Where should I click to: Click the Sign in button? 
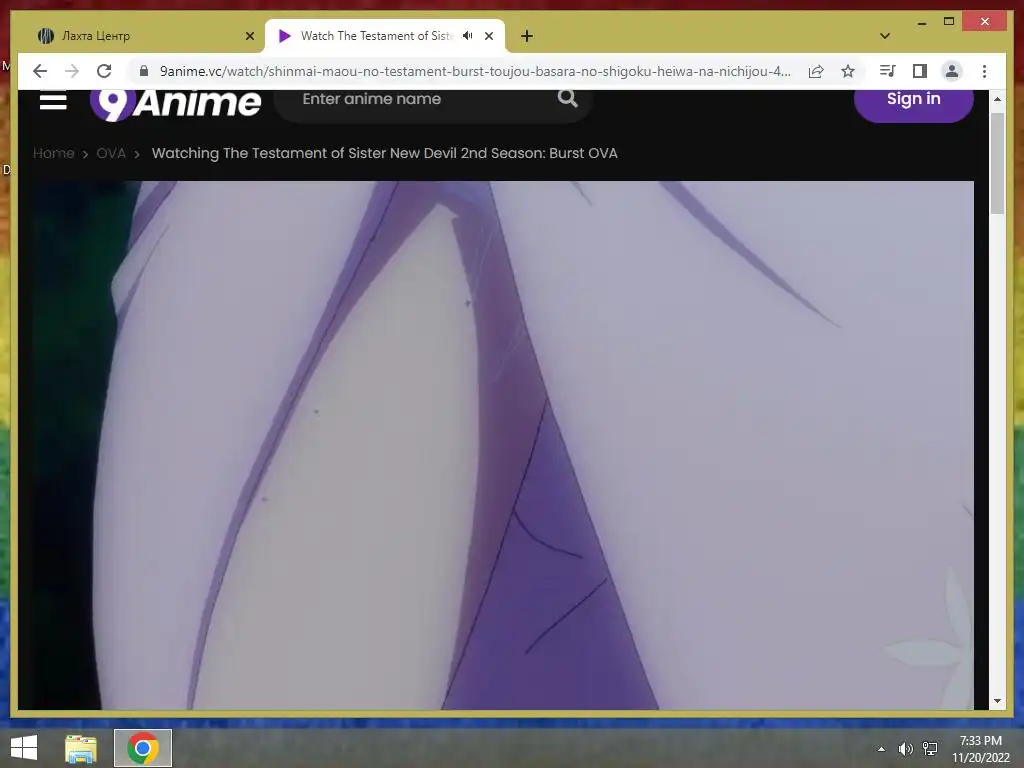(913, 102)
